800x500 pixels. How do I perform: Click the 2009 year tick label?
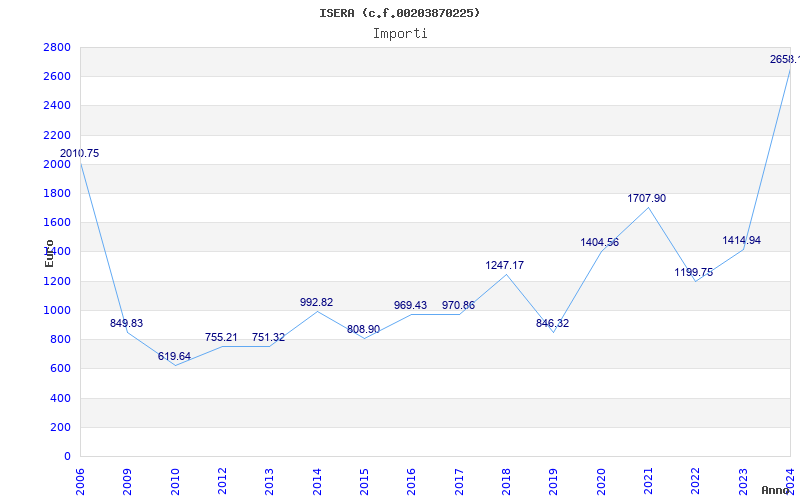pyautogui.click(x=127, y=482)
